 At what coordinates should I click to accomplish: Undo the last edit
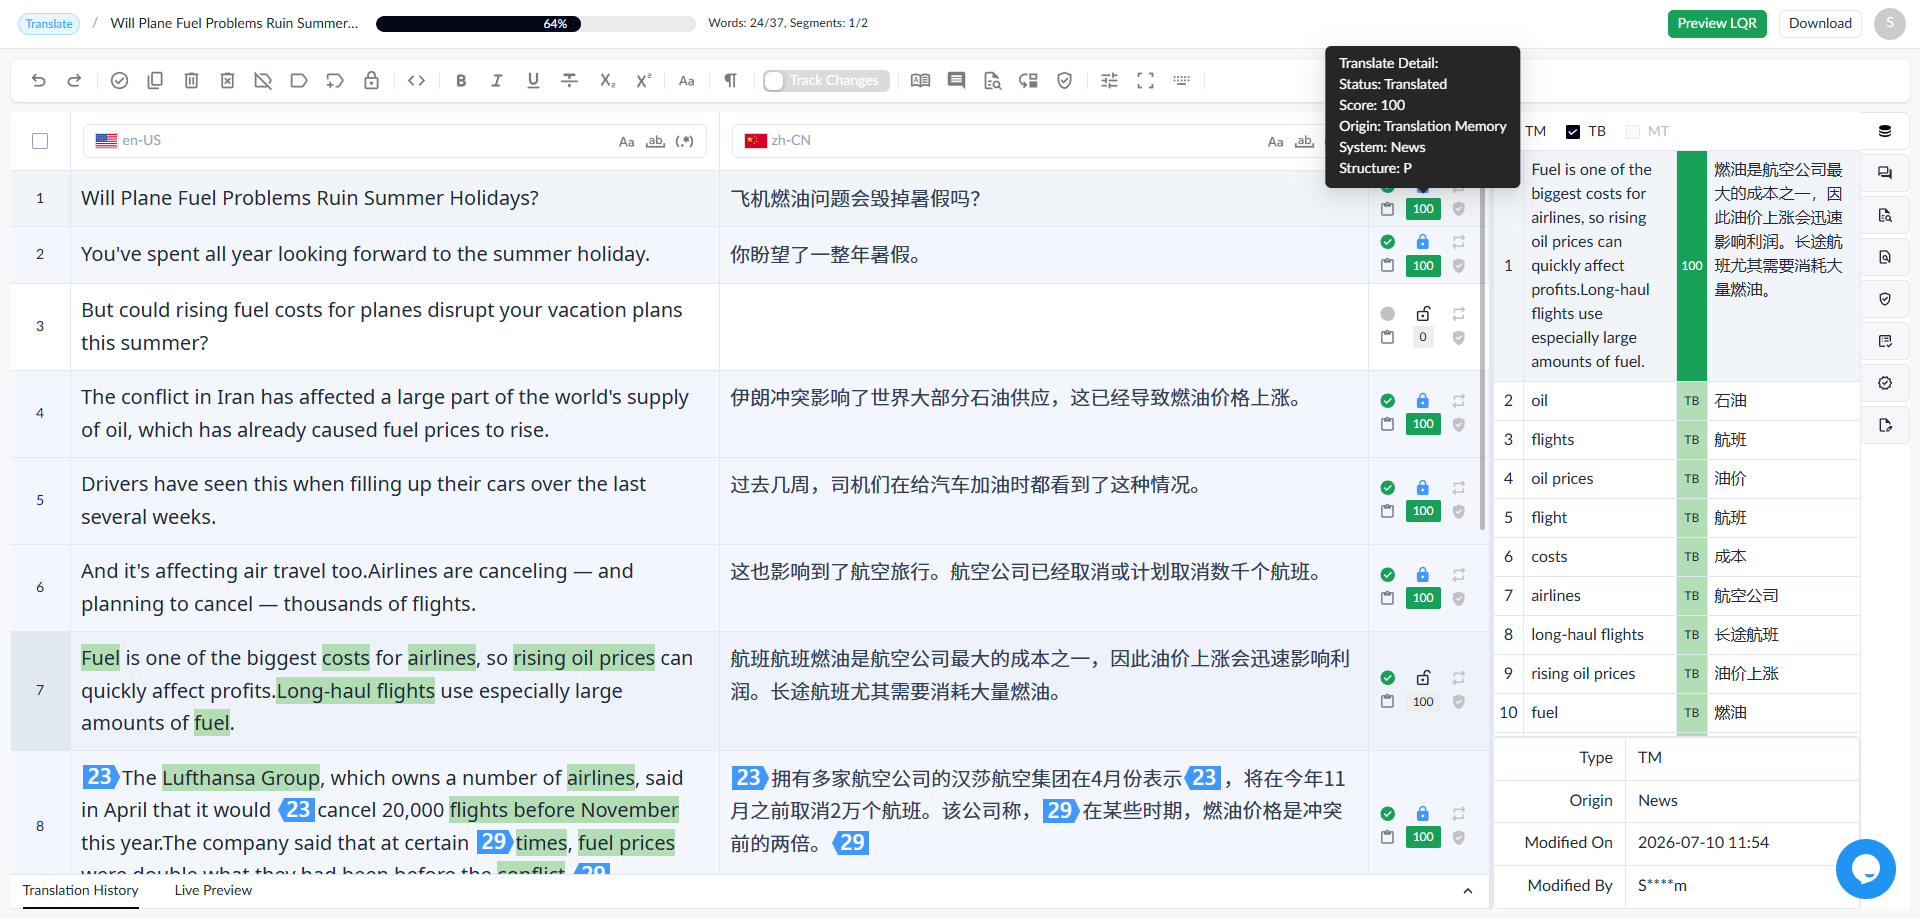pos(39,81)
